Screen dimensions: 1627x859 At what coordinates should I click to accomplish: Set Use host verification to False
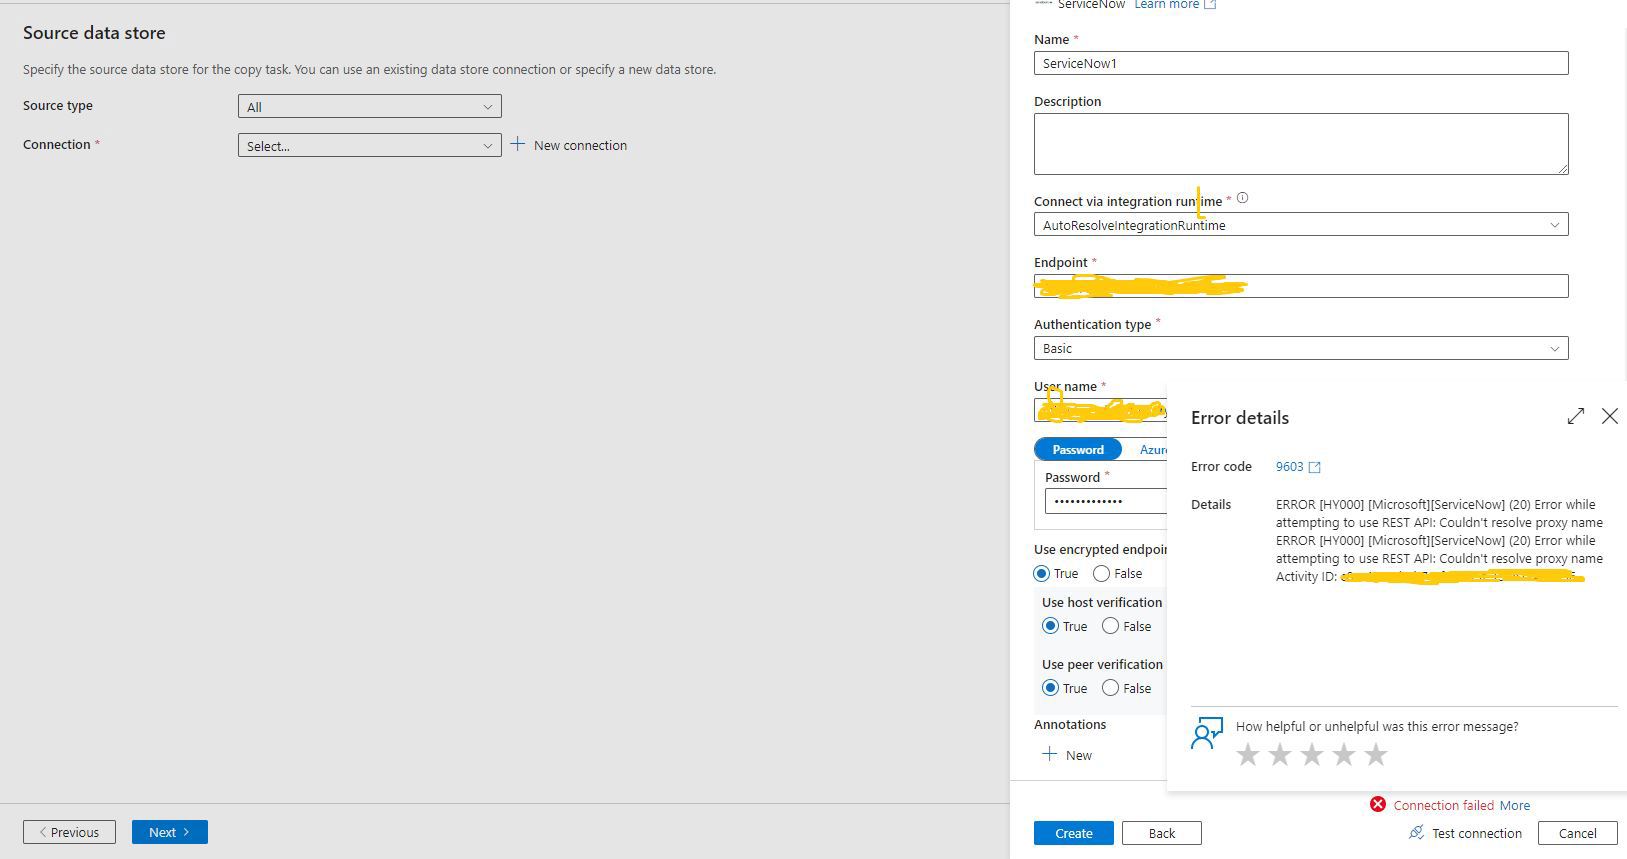coord(1110,626)
